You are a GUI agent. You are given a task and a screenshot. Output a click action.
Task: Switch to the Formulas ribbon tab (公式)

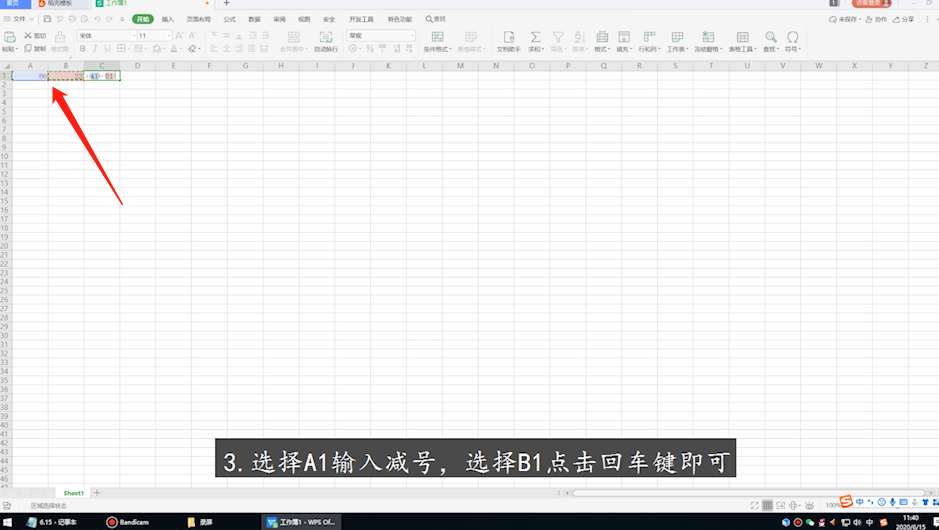(x=230, y=19)
